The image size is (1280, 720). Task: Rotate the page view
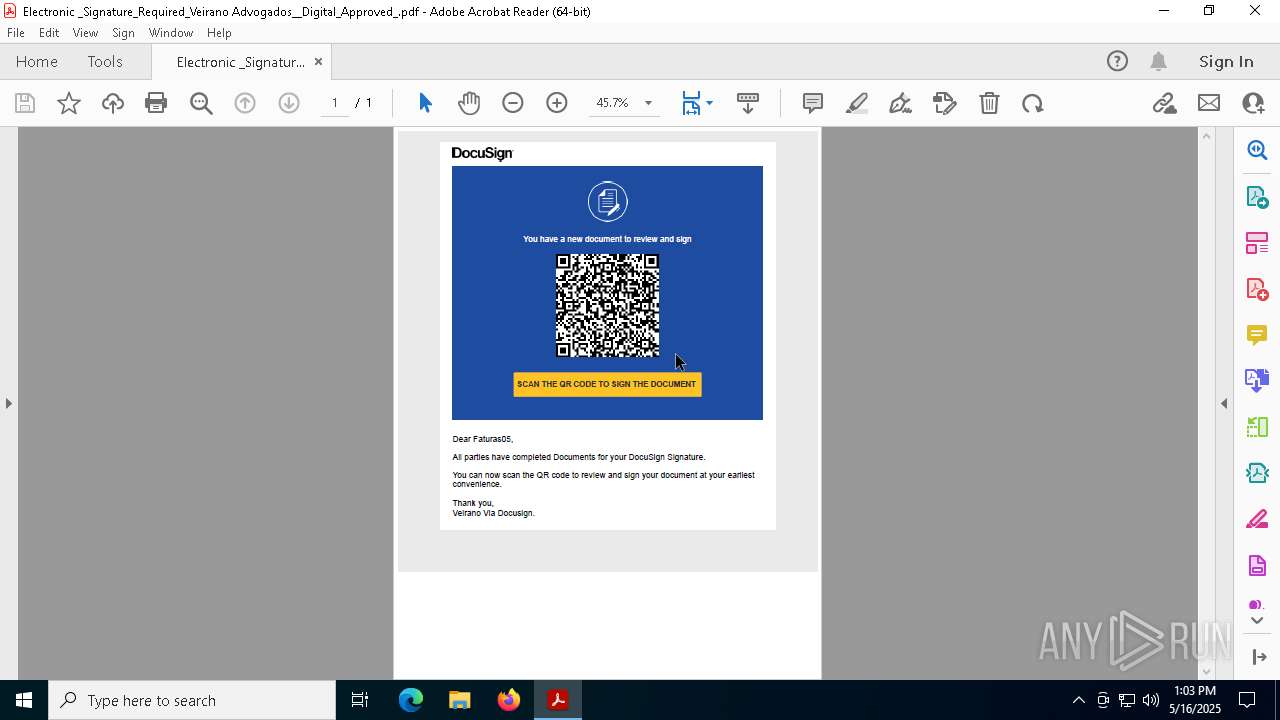coord(1033,103)
